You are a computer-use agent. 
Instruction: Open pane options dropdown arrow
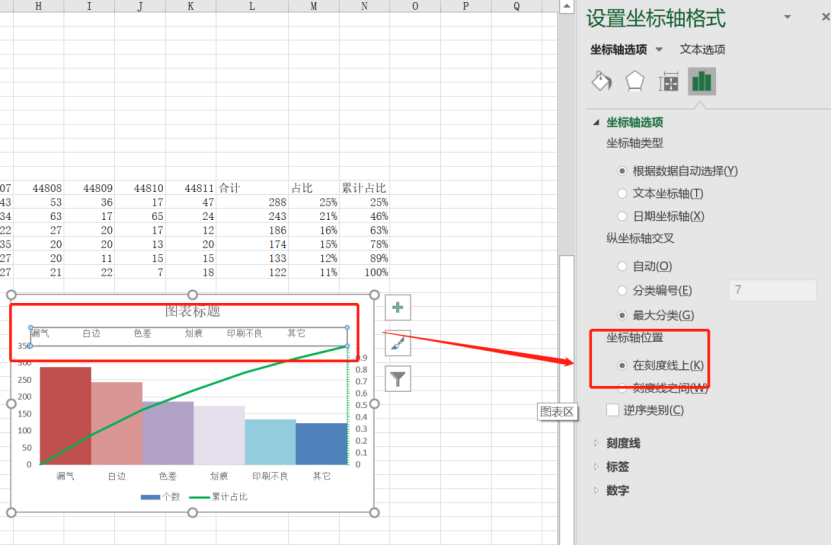point(788,17)
